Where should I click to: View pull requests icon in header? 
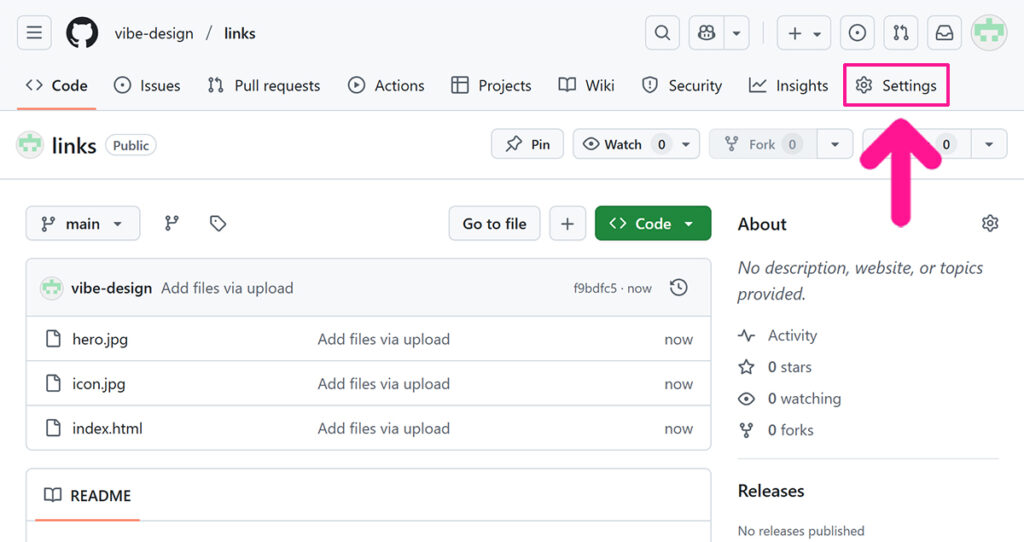901,33
